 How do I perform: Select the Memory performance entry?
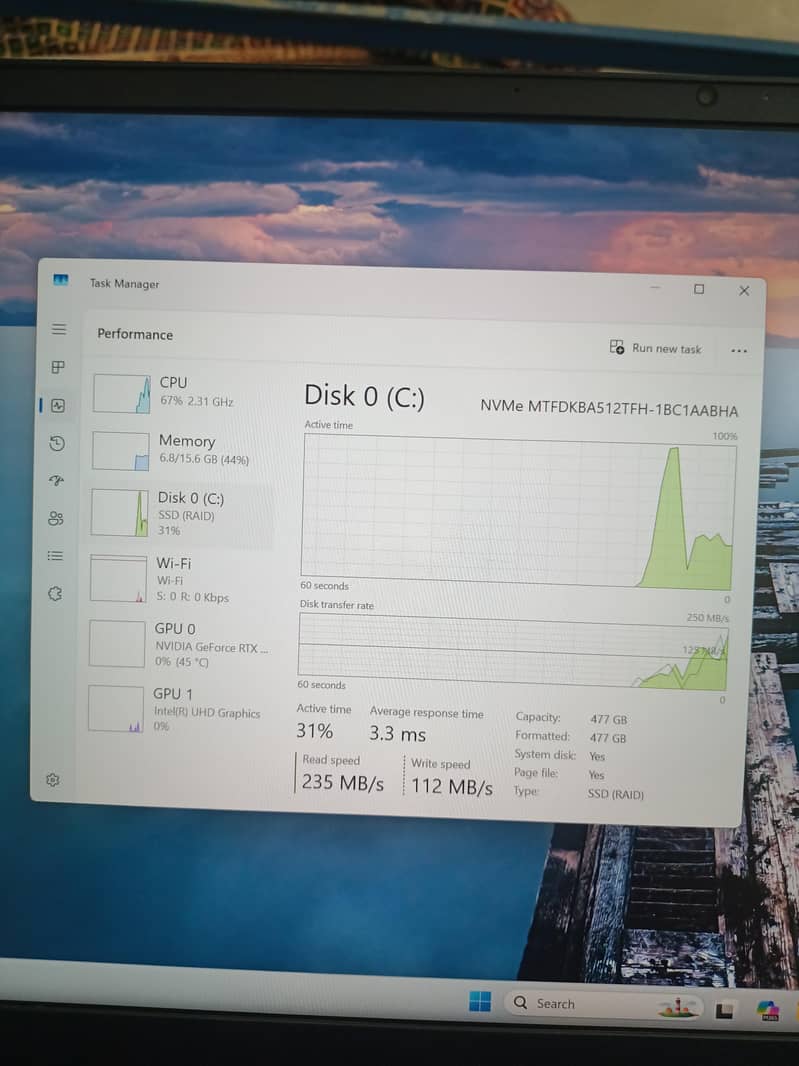(x=182, y=451)
